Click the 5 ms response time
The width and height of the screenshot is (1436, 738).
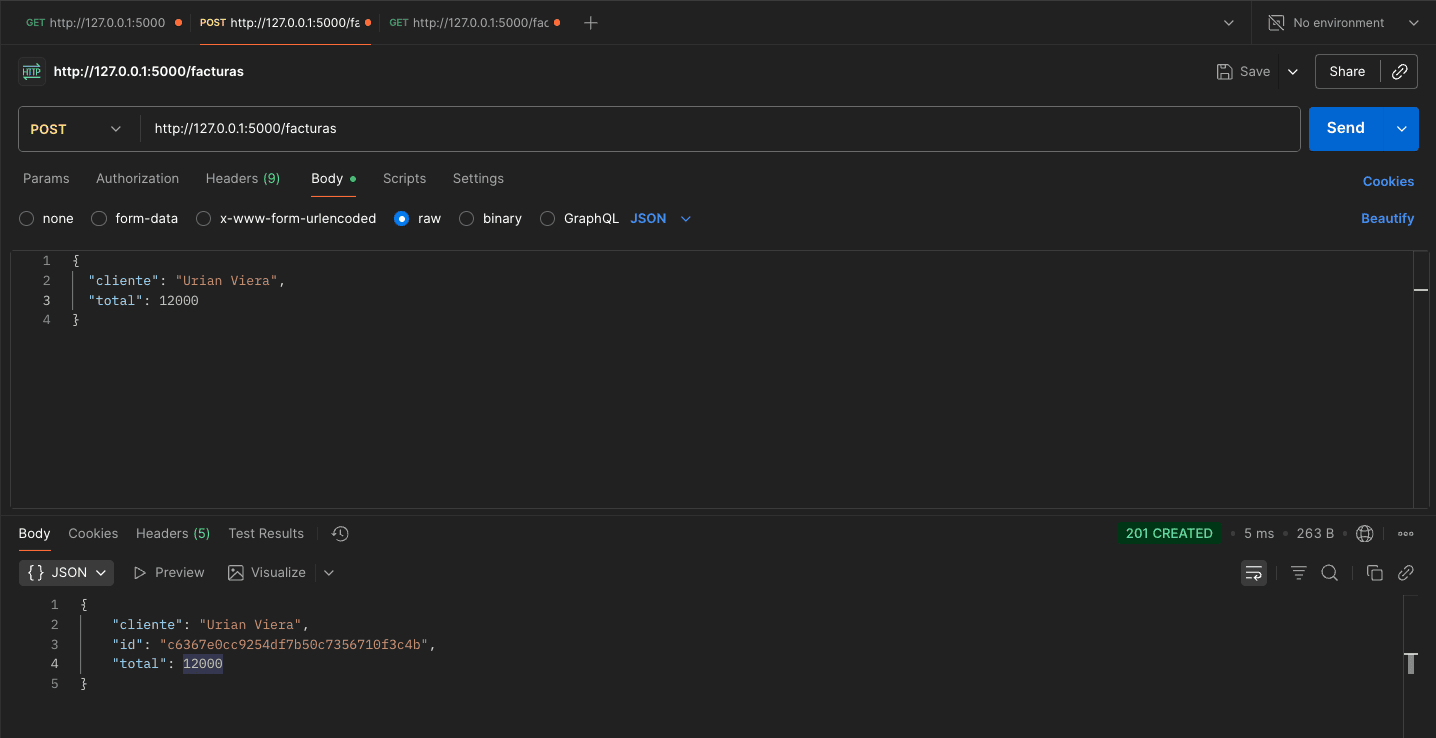click(x=1259, y=533)
